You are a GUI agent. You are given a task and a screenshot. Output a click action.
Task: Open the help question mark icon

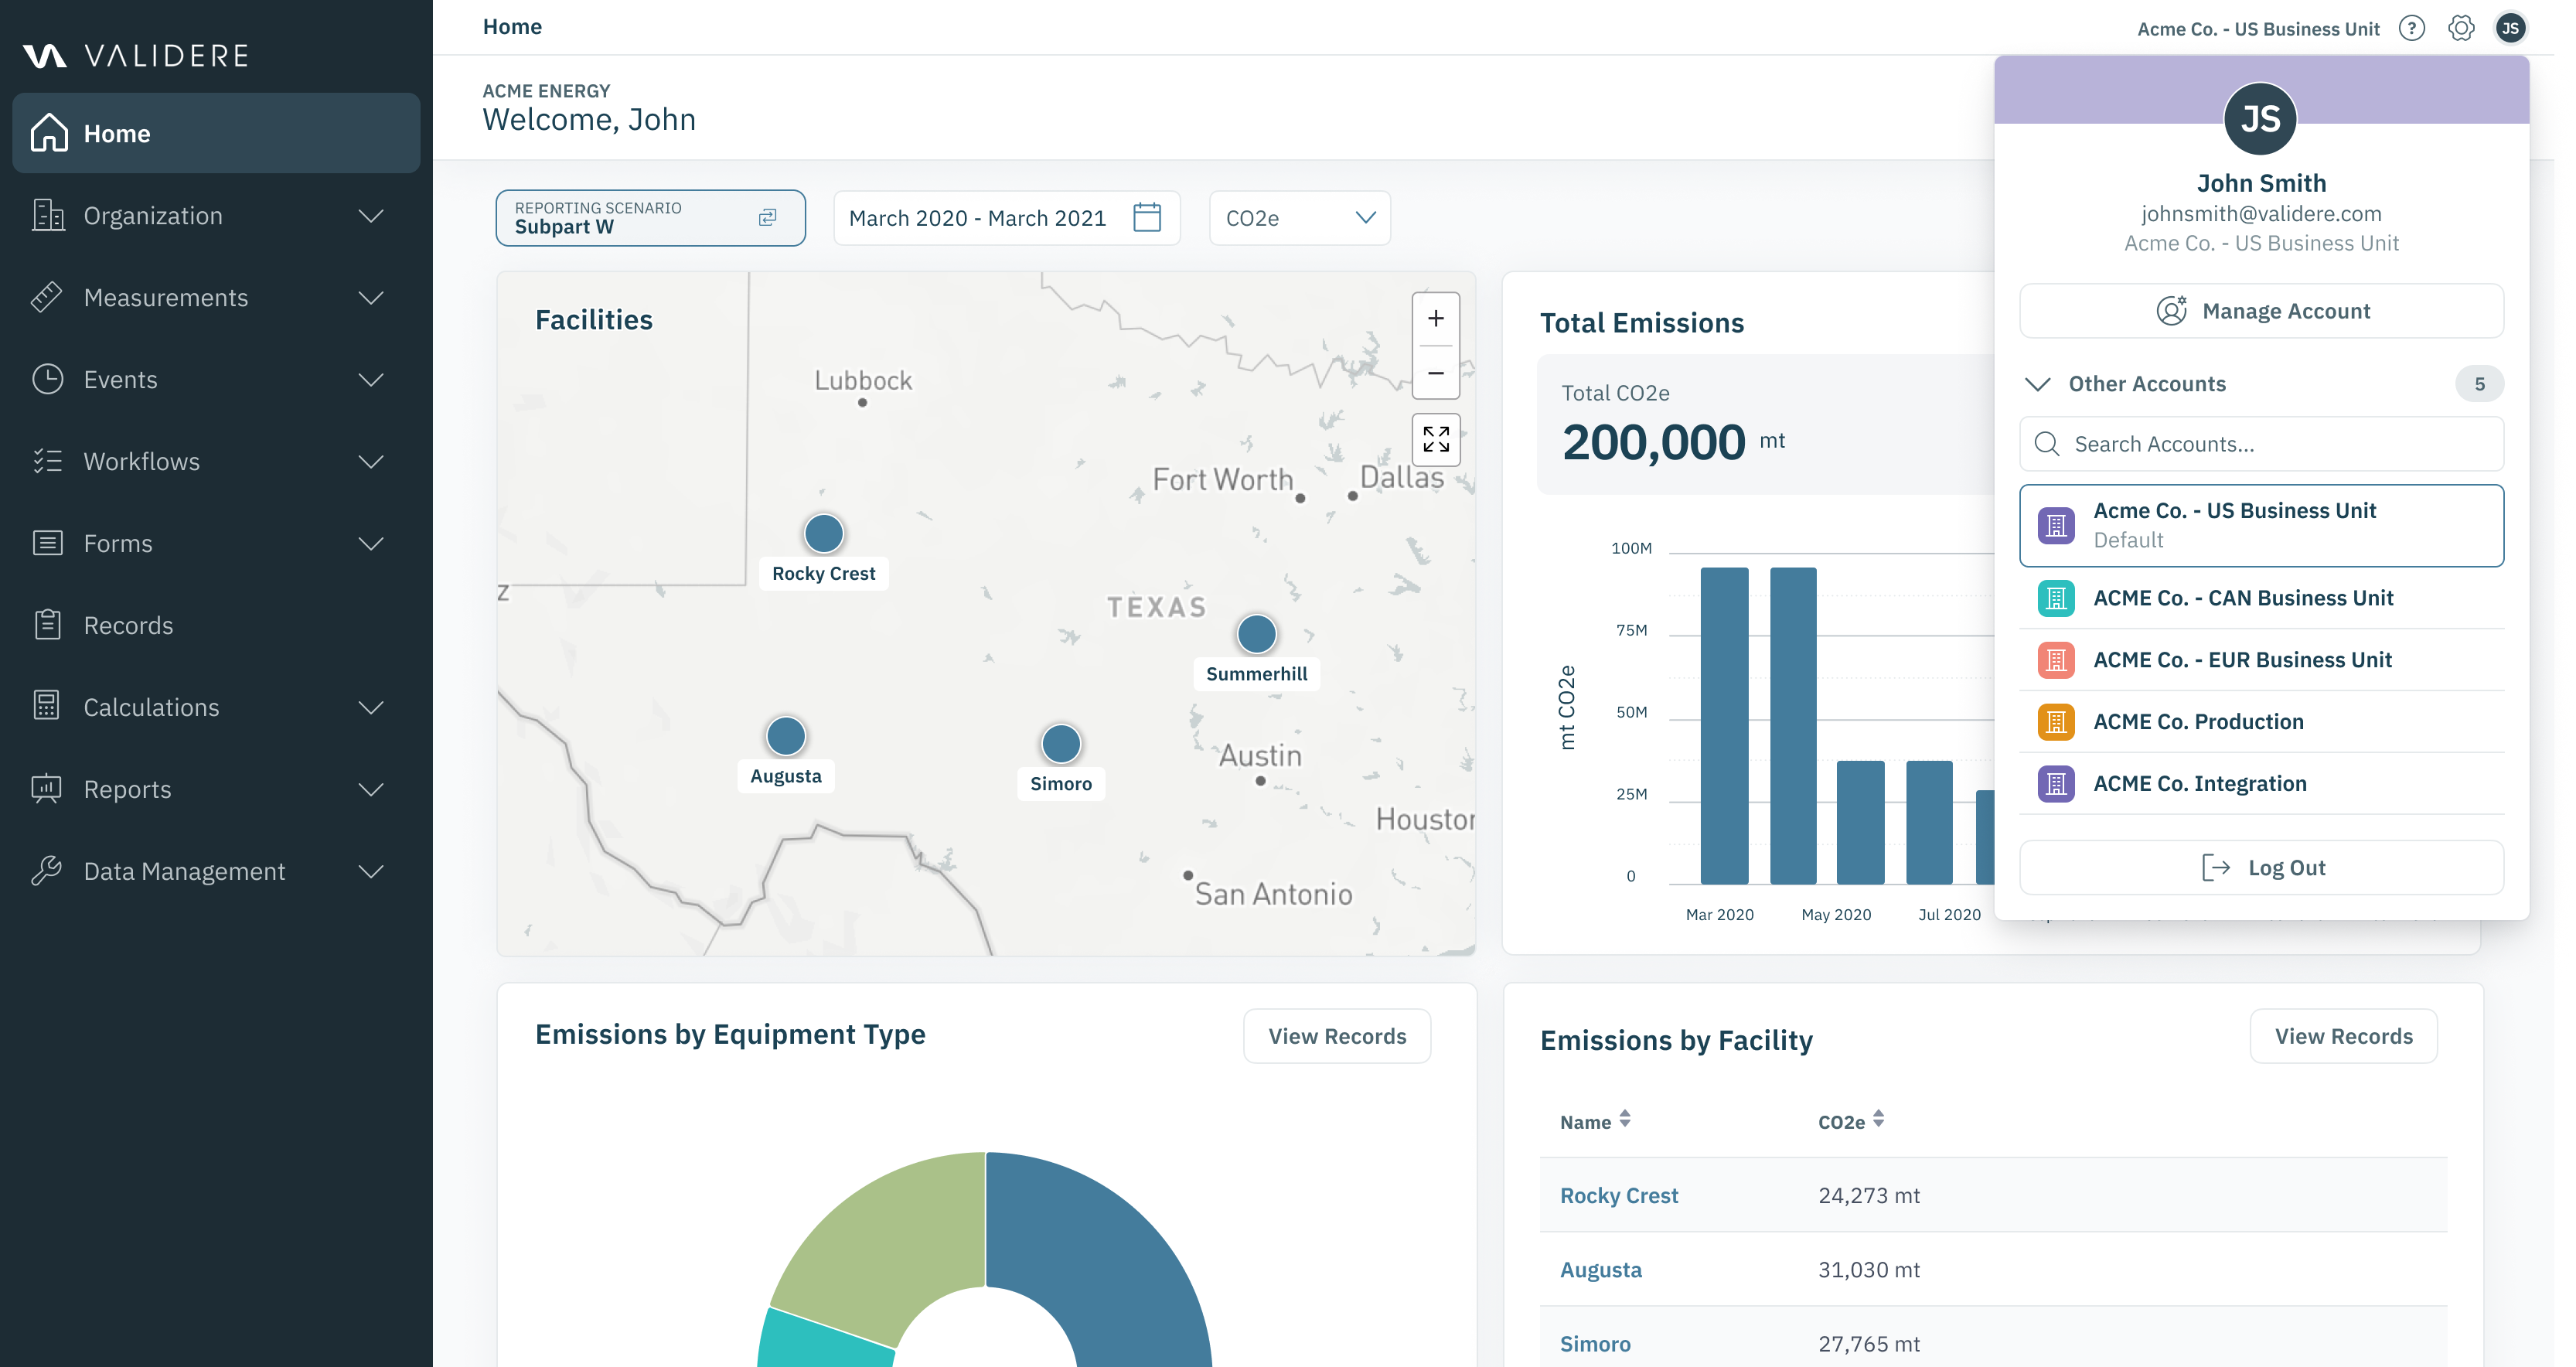(x=2412, y=28)
